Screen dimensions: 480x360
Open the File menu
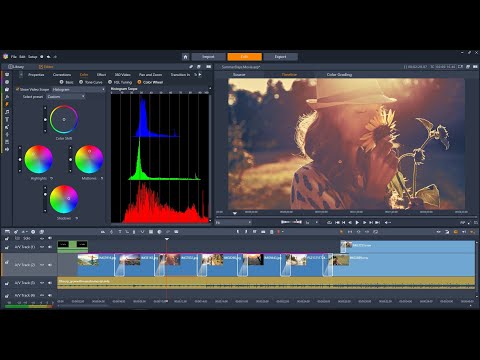(14, 57)
